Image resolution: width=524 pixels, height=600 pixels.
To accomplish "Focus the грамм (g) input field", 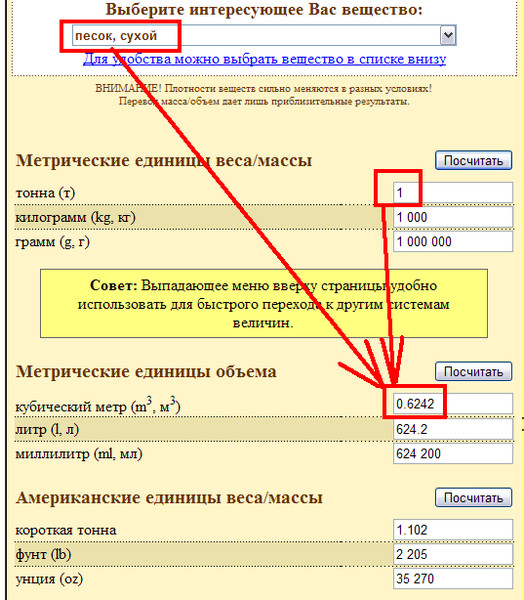I will (453, 241).
